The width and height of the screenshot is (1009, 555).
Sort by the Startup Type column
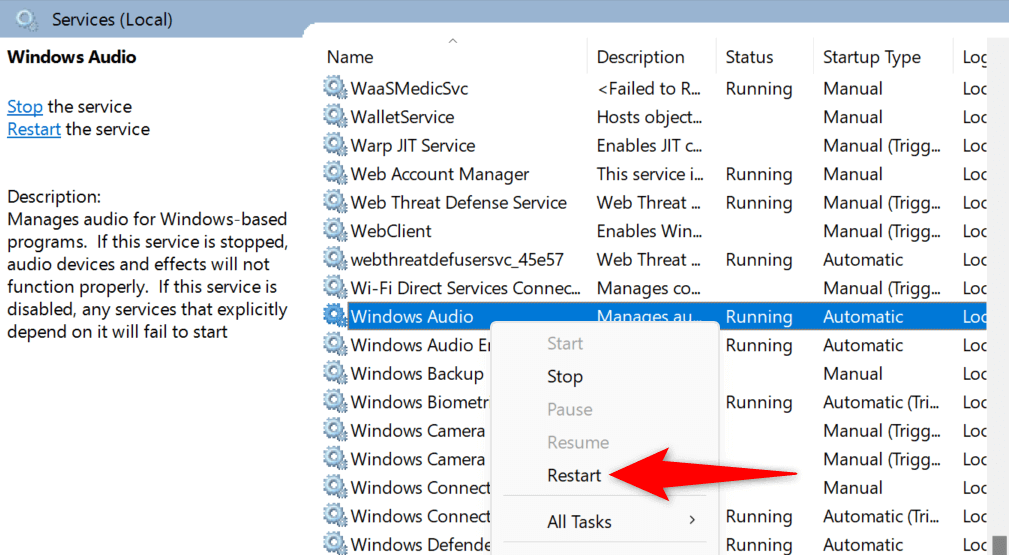click(871, 57)
